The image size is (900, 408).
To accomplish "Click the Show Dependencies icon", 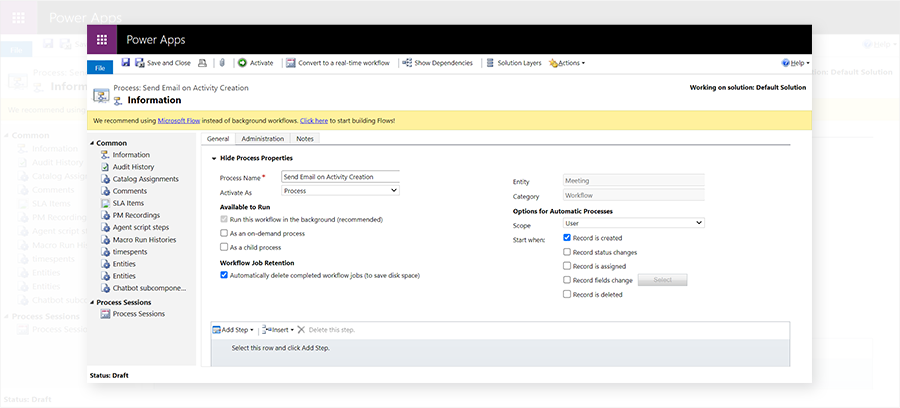I will click(x=407, y=63).
